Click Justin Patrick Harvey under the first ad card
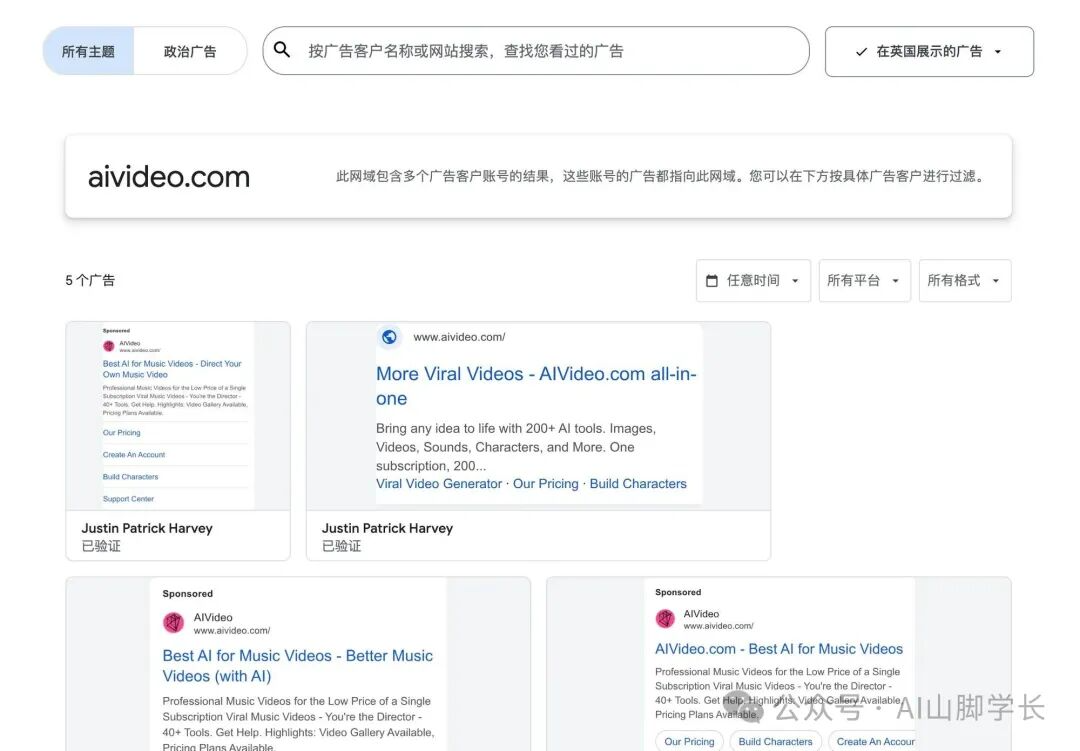This screenshot has height=751, width=1080. (147, 528)
